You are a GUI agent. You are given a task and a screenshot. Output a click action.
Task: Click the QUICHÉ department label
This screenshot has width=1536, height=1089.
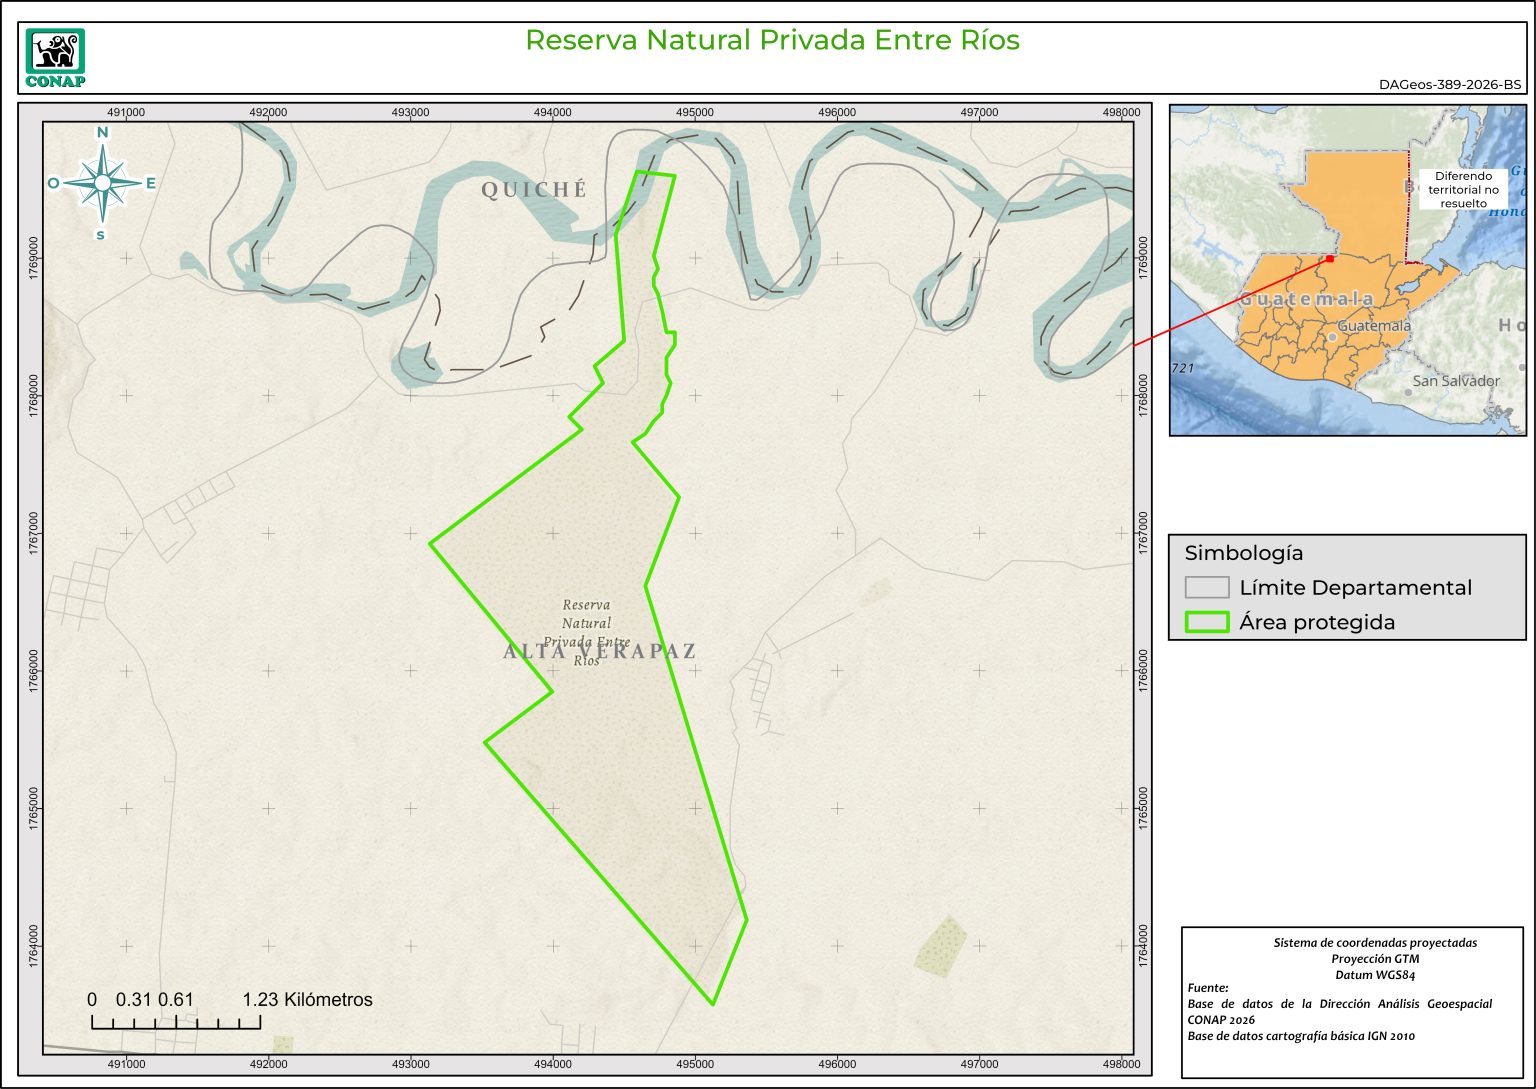click(534, 189)
